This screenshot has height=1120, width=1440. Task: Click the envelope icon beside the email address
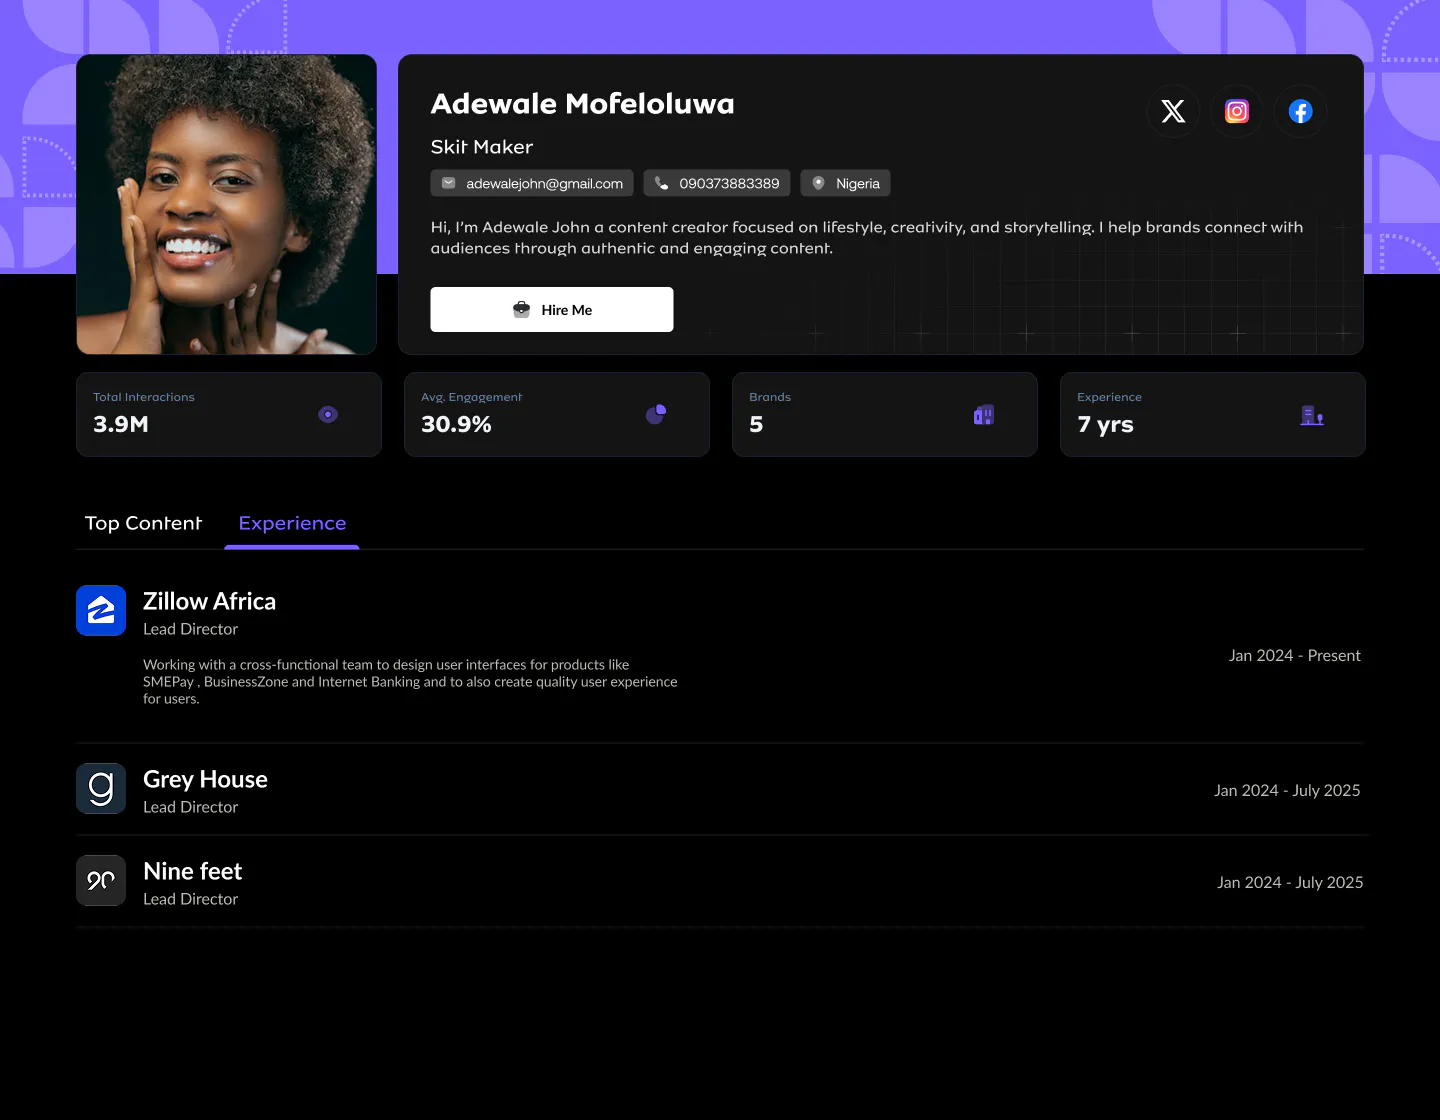coord(449,183)
